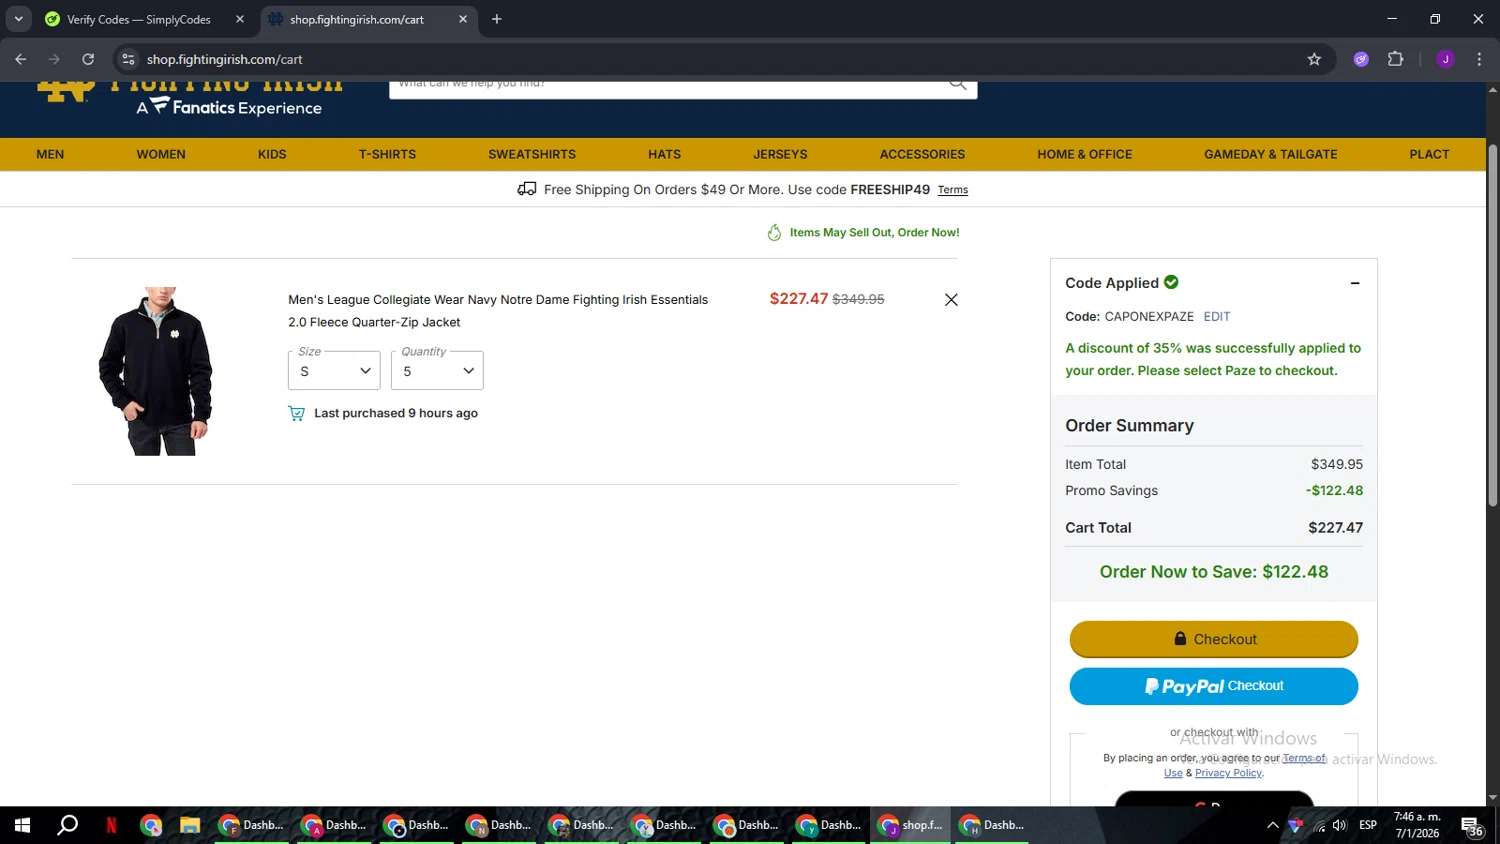Open the Extensions puzzle icon
This screenshot has width=1500, height=844.
(x=1396, y=59)
